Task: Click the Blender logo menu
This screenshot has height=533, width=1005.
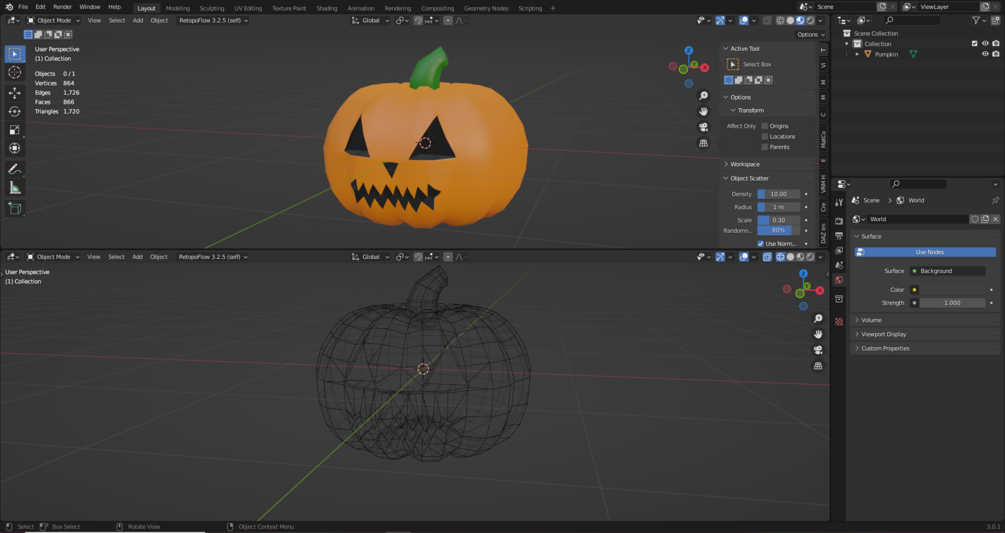Action: (9, 6)
